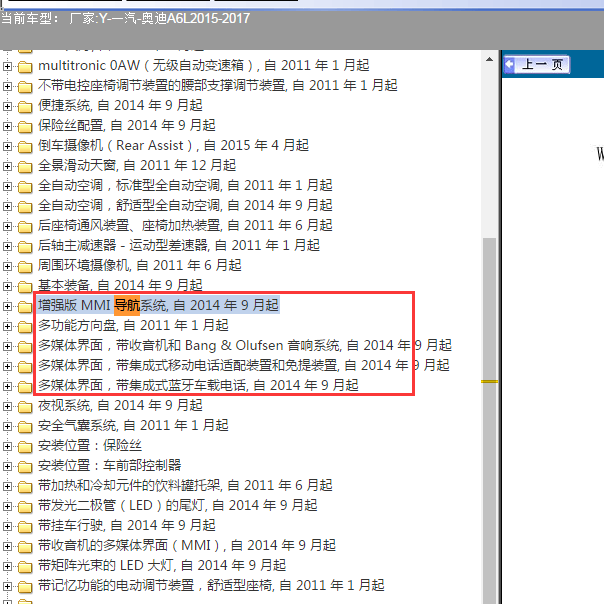Click folder icon of 饮料罐托架 row

pos(25,487)
